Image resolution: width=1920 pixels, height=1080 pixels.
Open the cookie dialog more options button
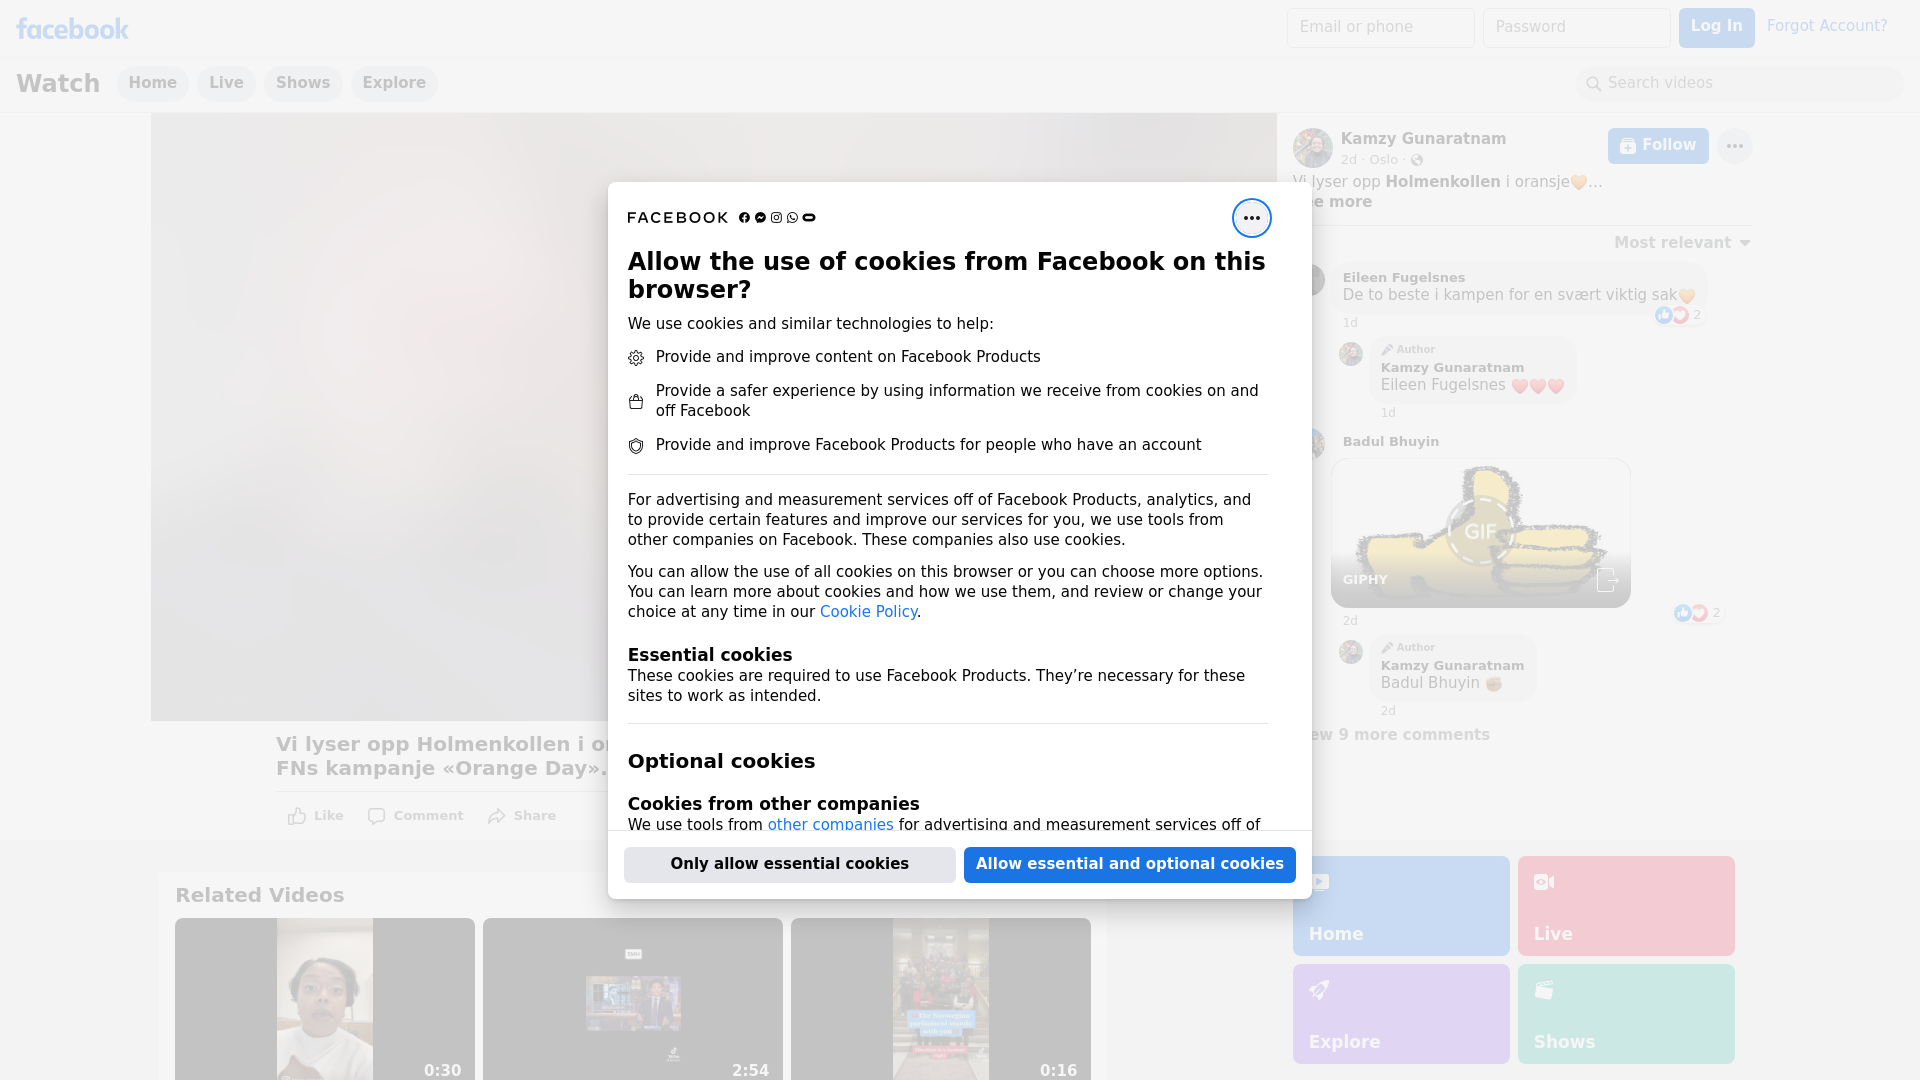pyautogui.click(x=1251, y=218)
